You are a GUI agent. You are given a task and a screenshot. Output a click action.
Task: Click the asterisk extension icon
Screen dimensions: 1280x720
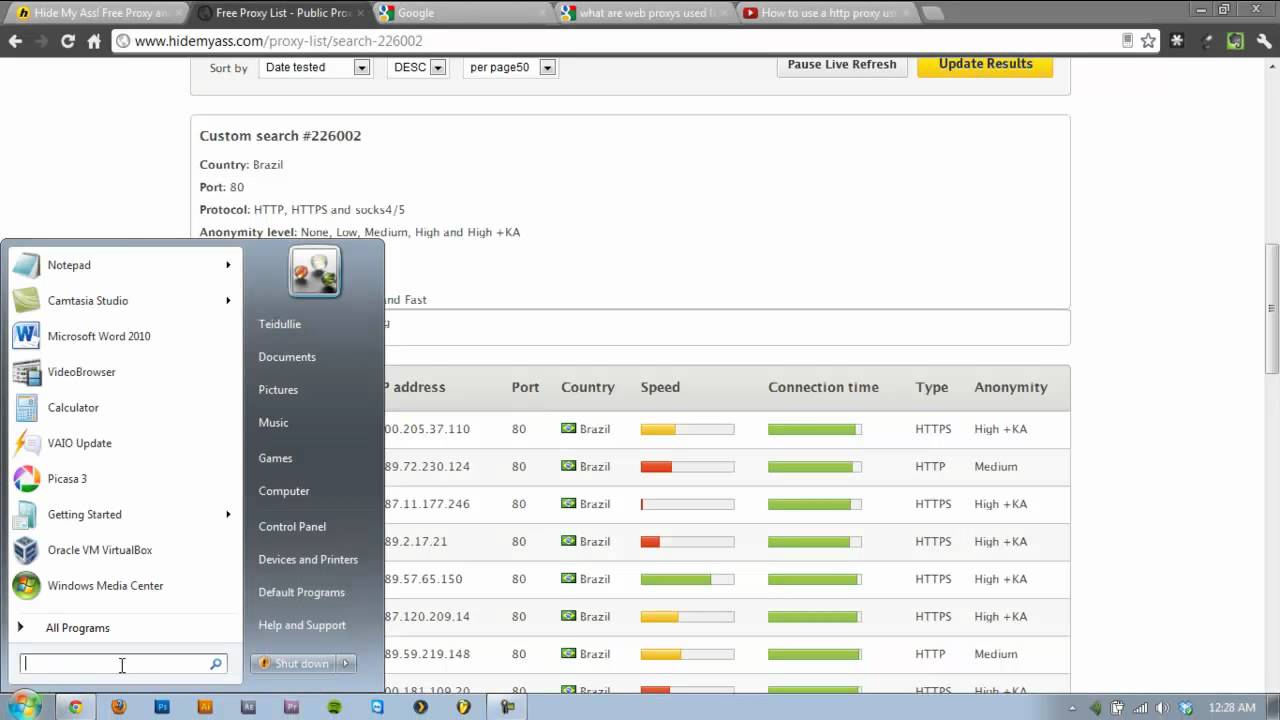coord(1177,41)
